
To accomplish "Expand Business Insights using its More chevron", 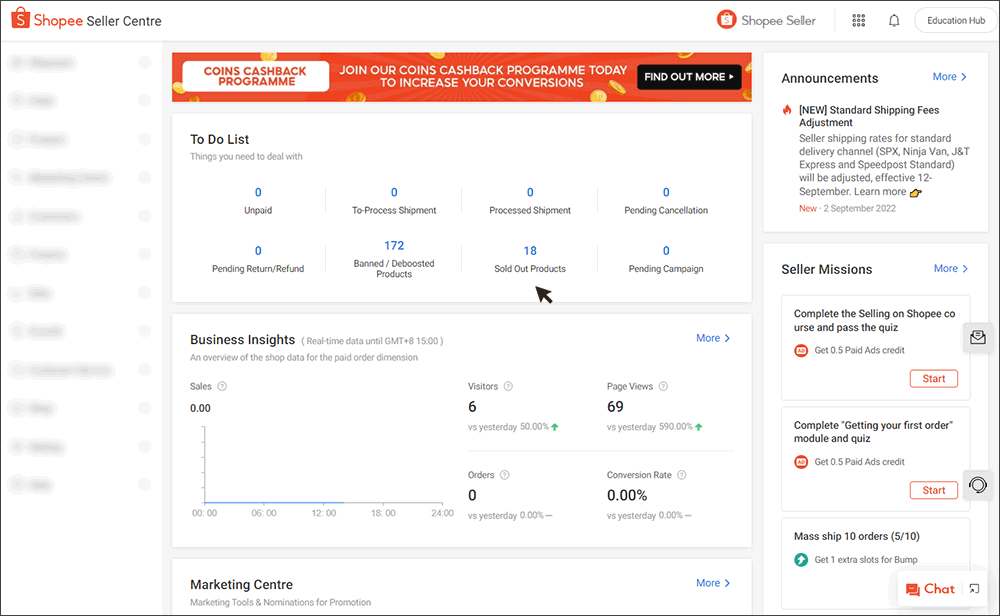I will coord(712,338).
